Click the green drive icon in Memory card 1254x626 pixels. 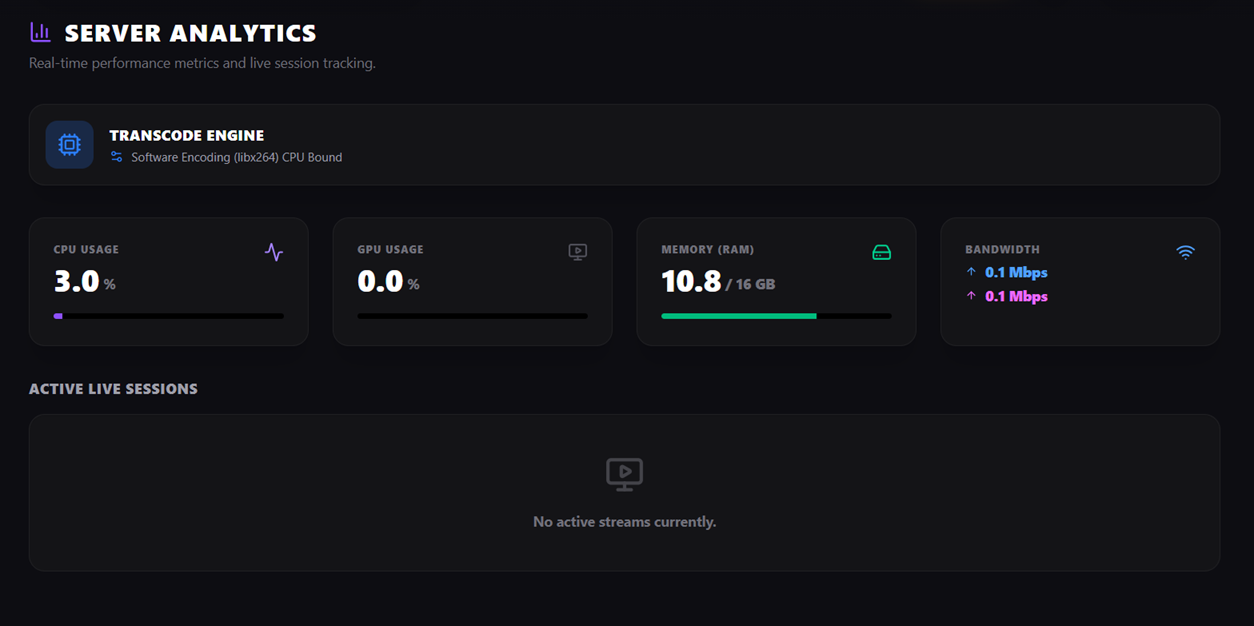pos(882,252)
